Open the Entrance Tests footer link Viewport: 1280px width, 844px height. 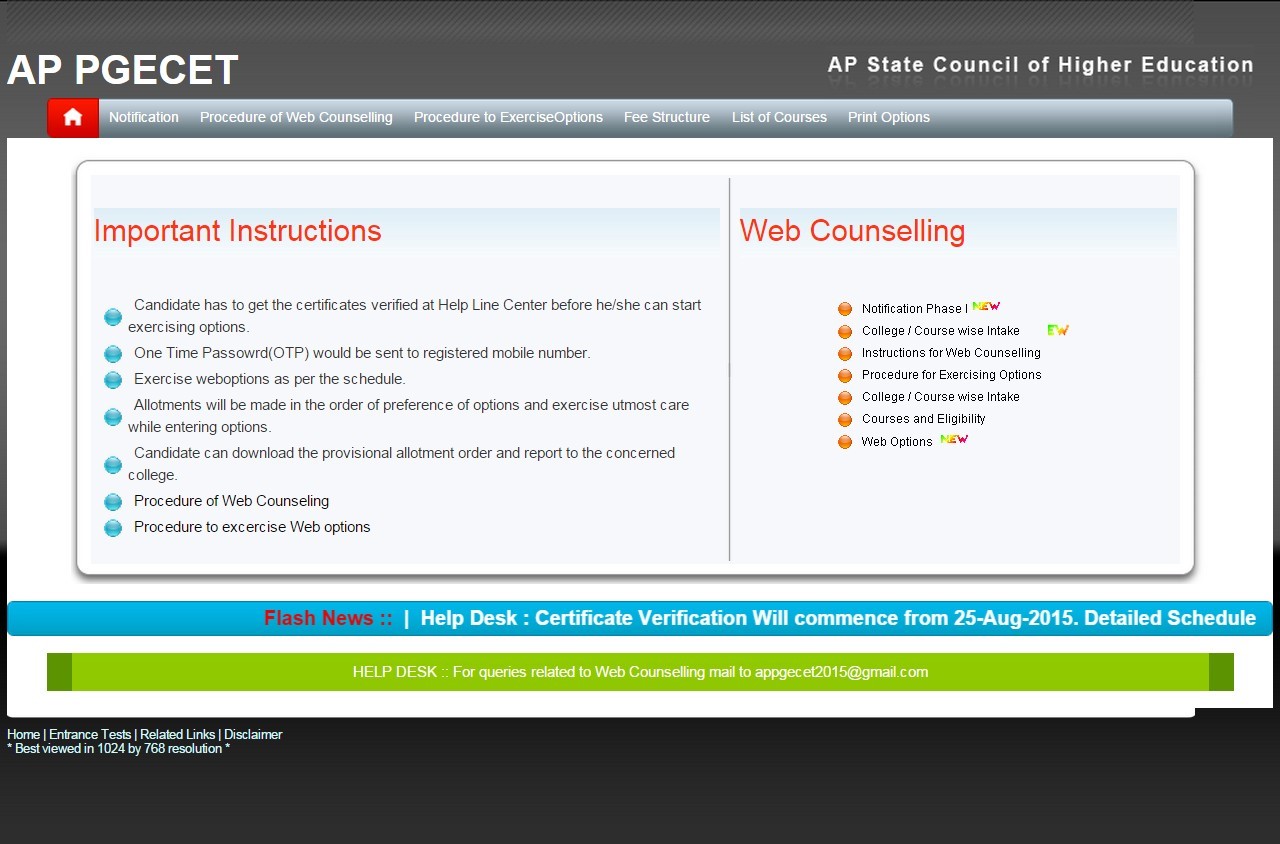coord(90,735)
